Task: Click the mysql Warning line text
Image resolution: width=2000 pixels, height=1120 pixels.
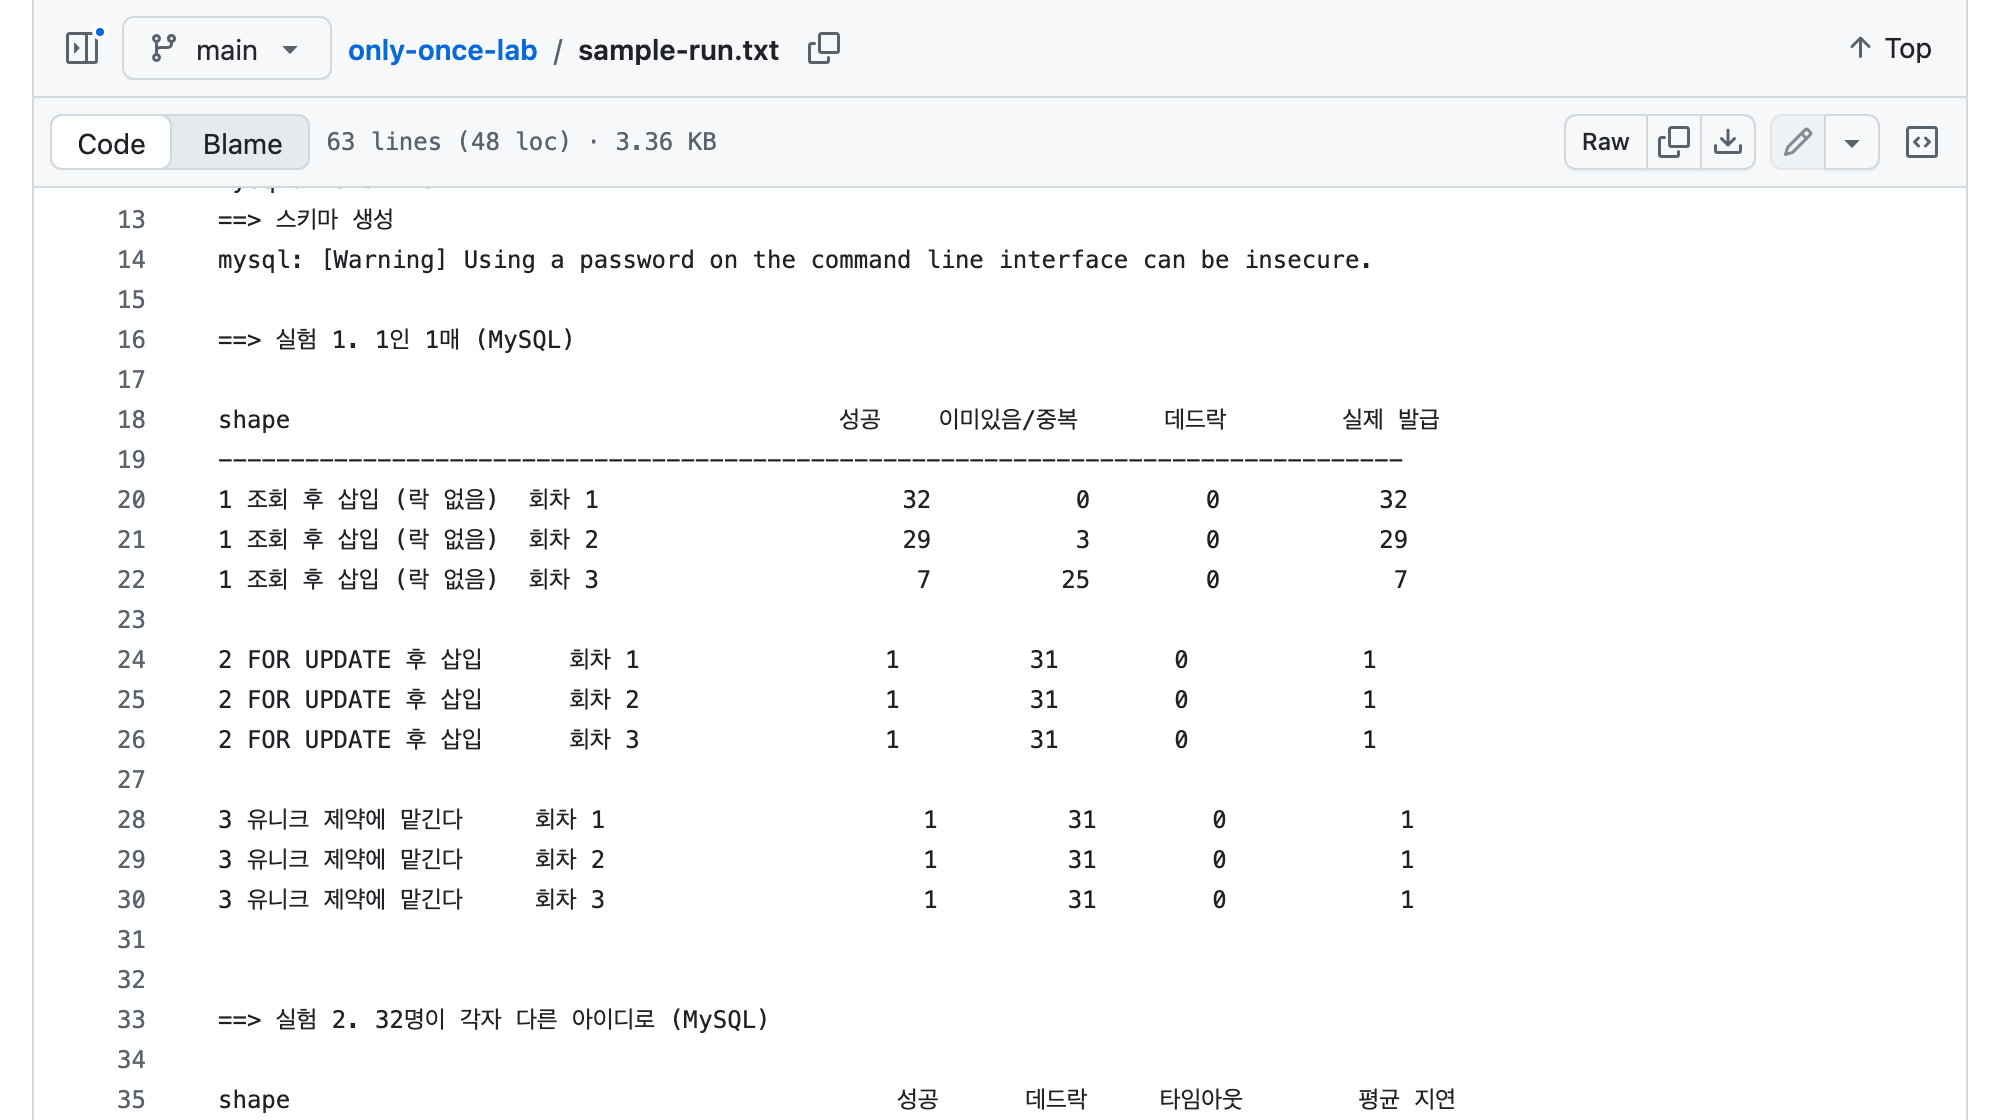Action: click(794, 260)
